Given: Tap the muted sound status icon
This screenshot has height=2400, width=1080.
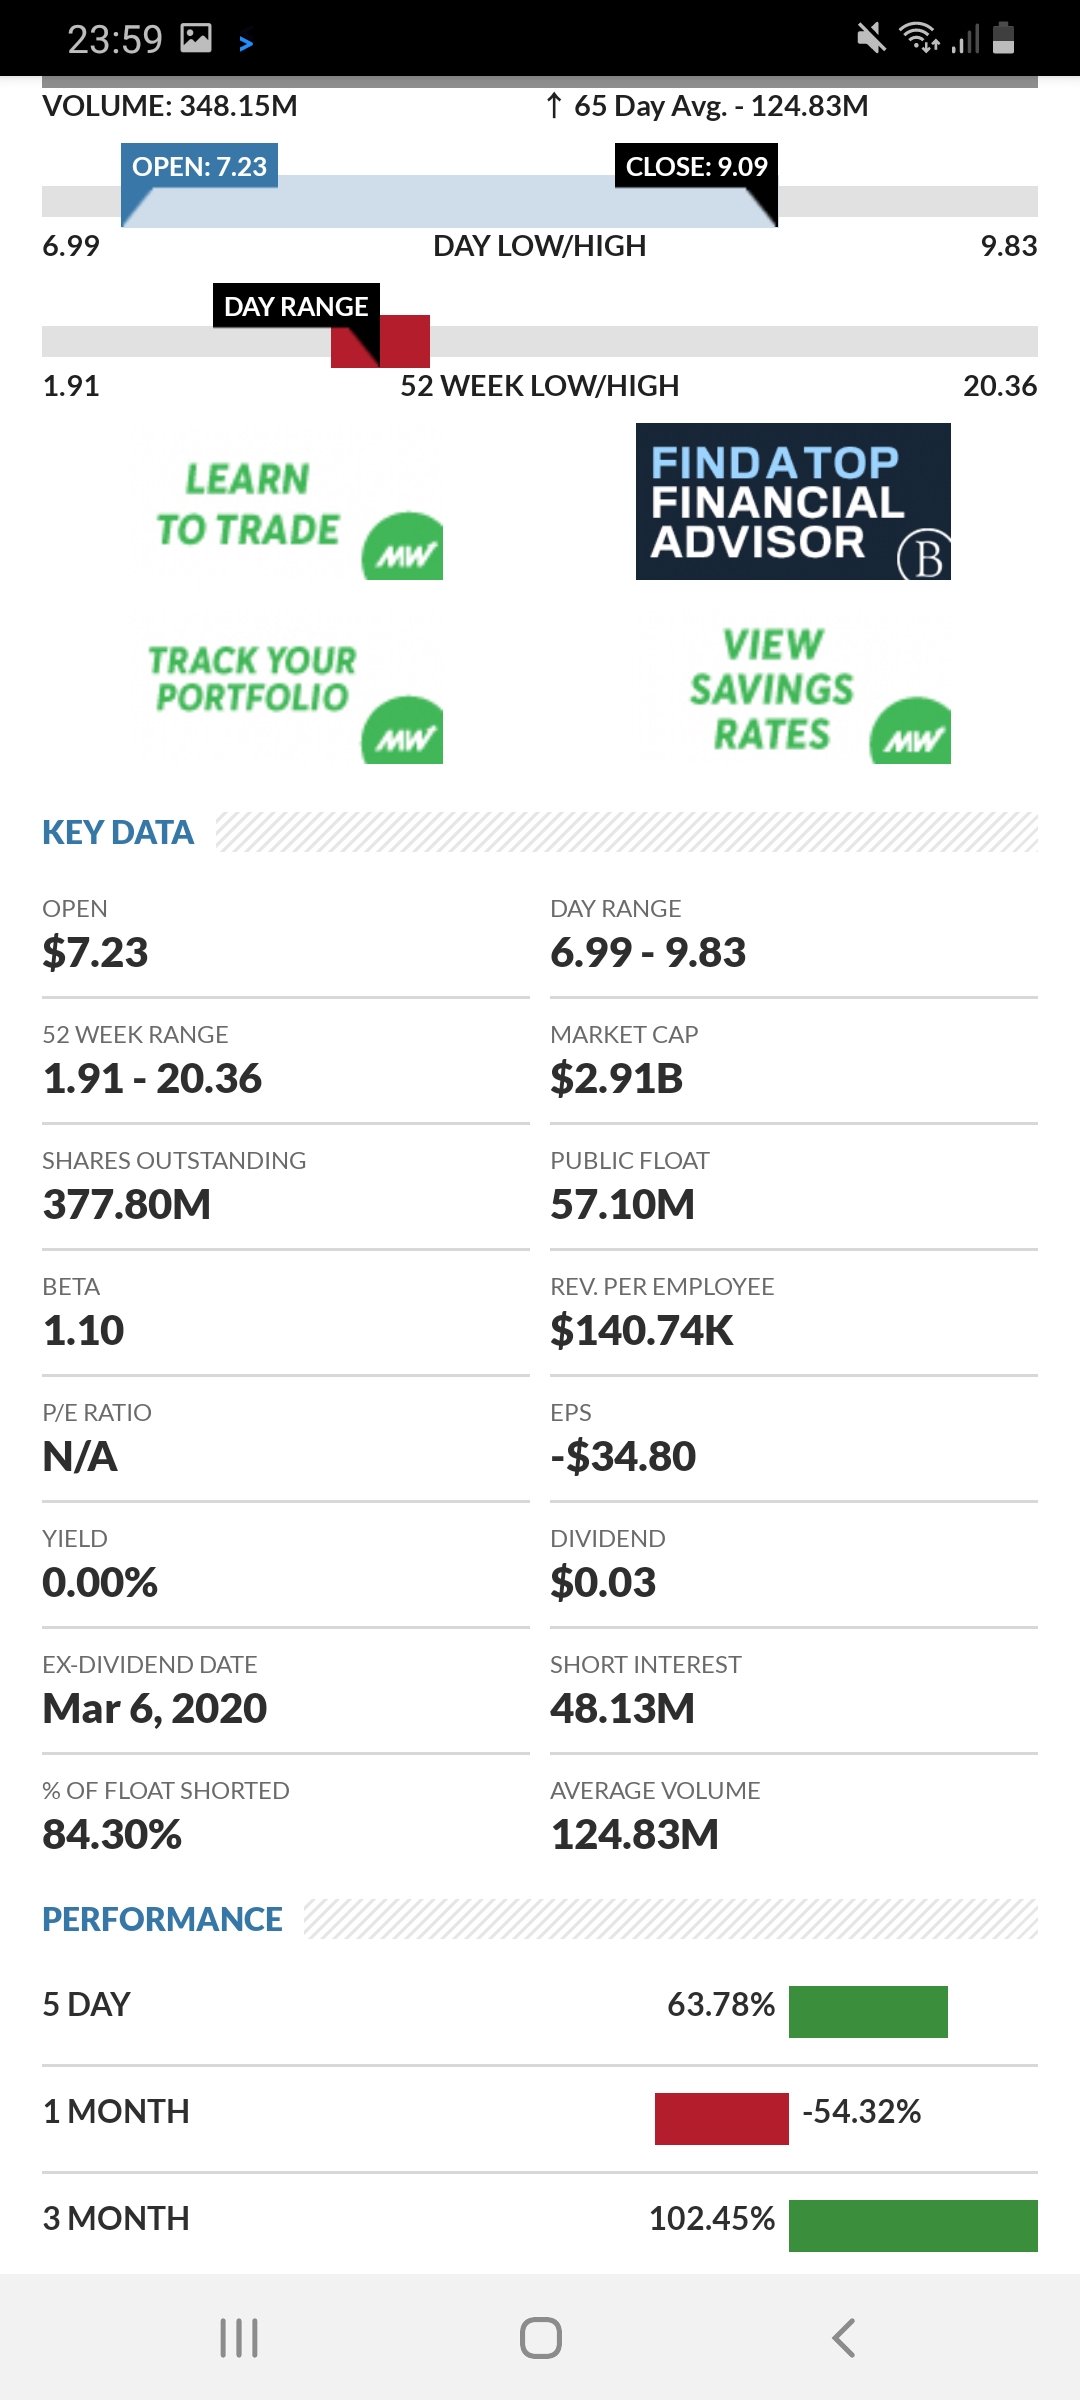Looking at the screenshot, I should (871, 39).
